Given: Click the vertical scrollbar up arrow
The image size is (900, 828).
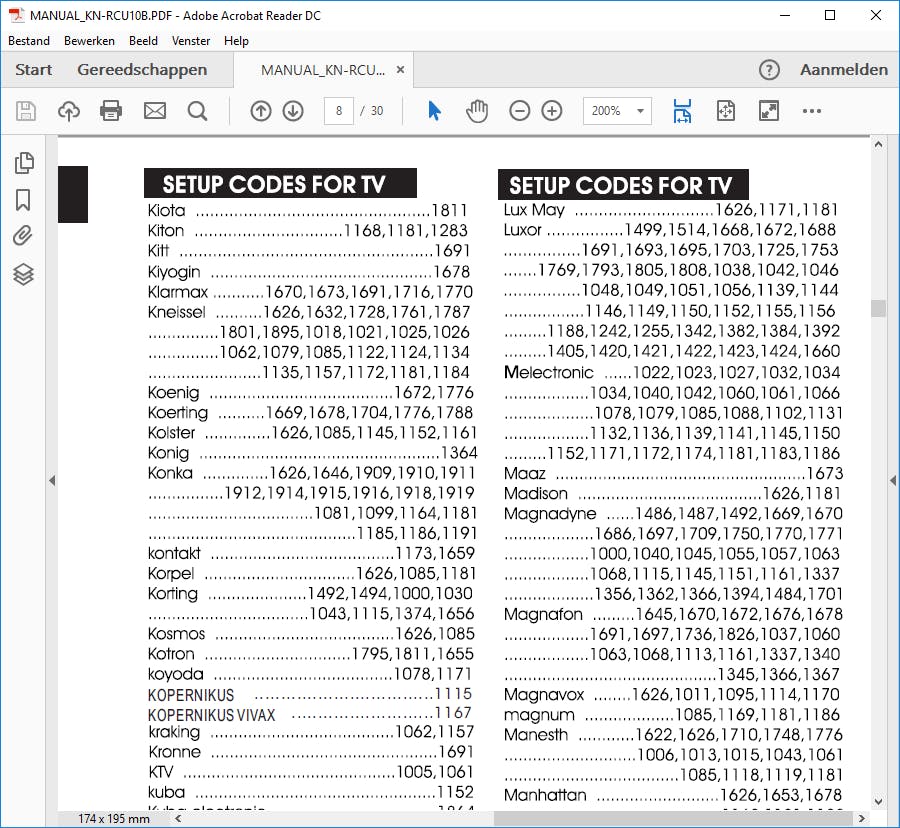Looking at the screenshot, I should (x=878, y=145).
